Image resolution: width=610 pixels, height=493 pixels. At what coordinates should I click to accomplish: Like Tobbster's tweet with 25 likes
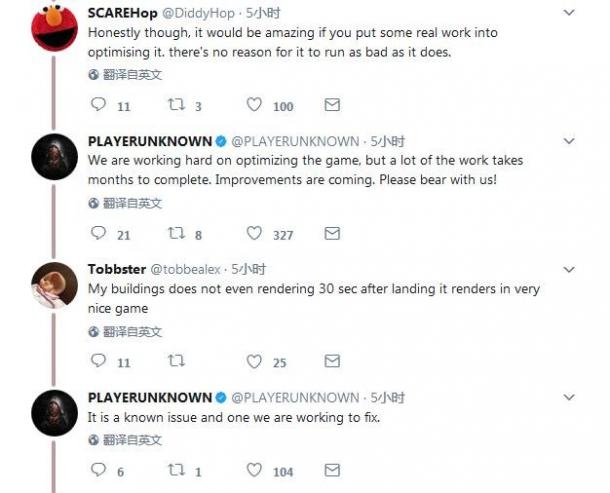pyautogui.click(x=254, y=361)
